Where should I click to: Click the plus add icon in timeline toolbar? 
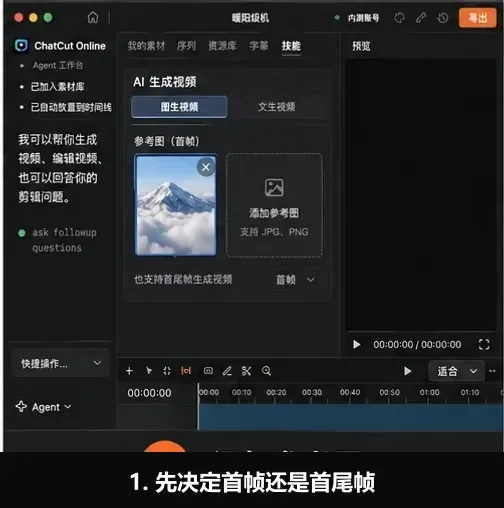[129, 371]
